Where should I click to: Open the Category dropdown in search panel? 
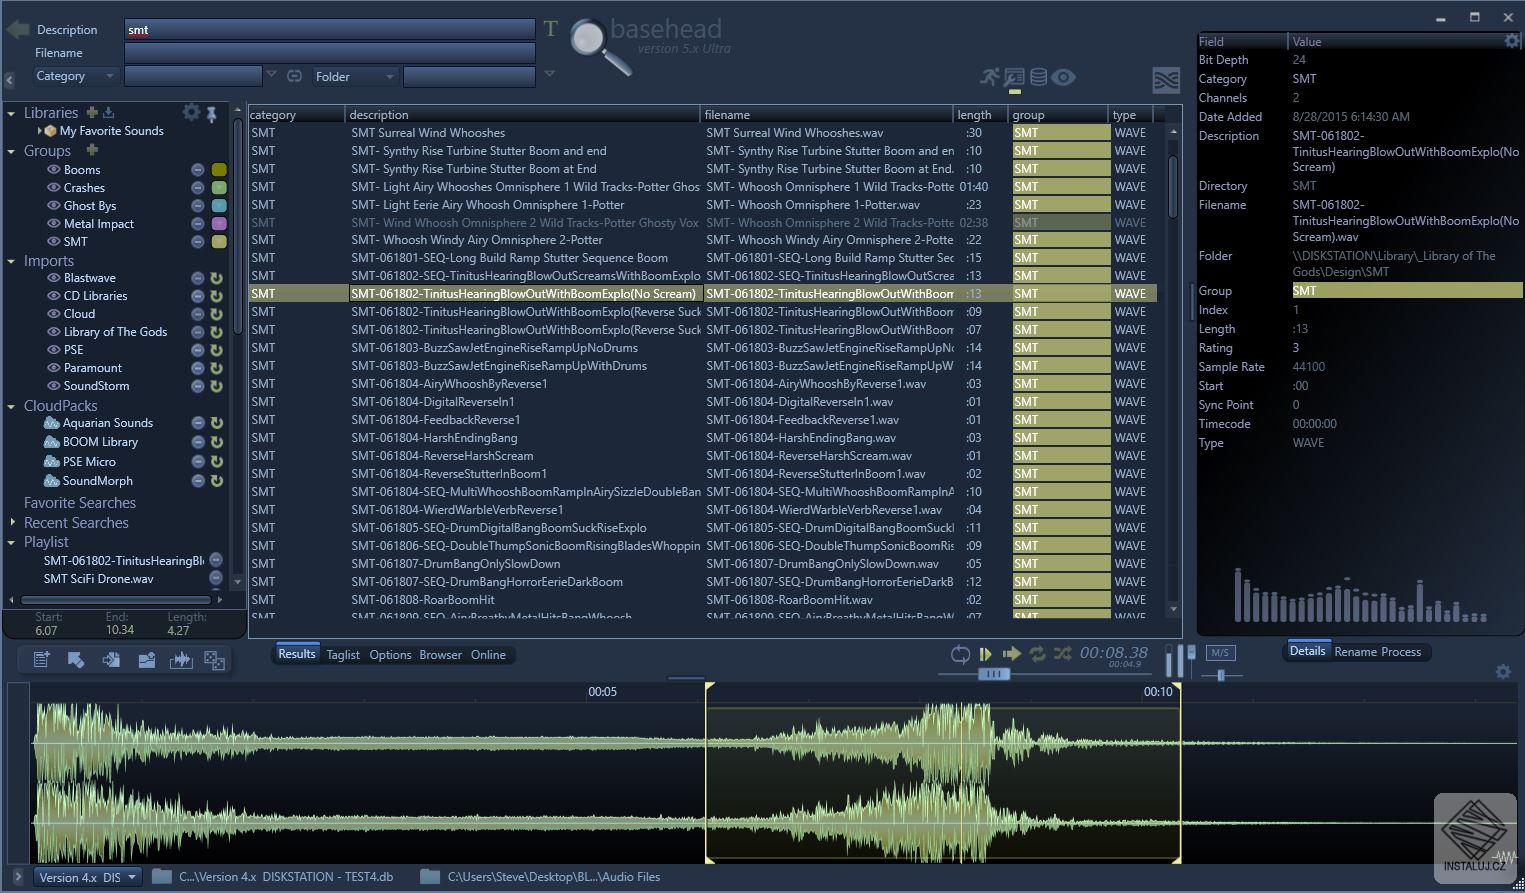pos(75,76)
